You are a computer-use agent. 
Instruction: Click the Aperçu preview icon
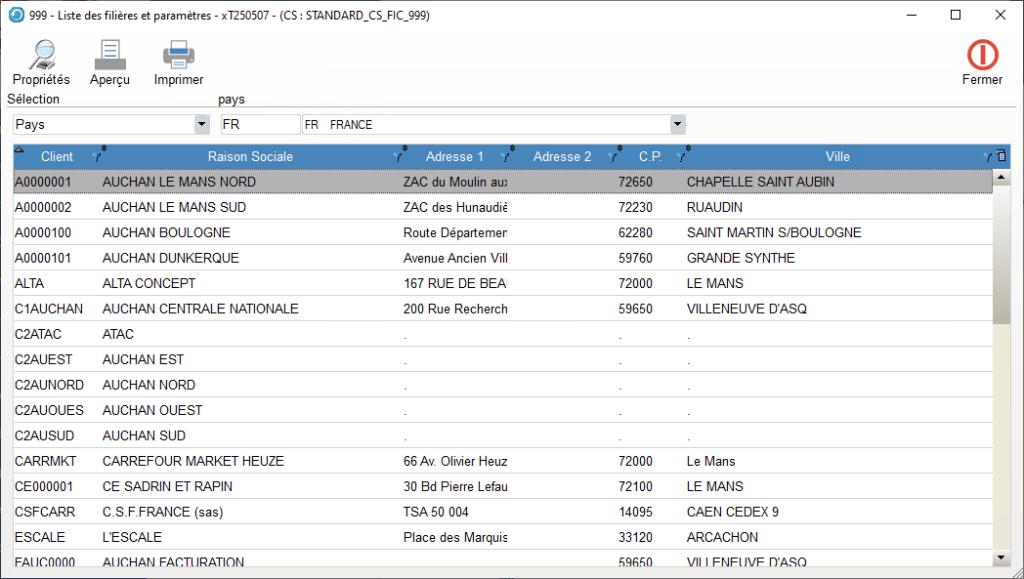109,55
